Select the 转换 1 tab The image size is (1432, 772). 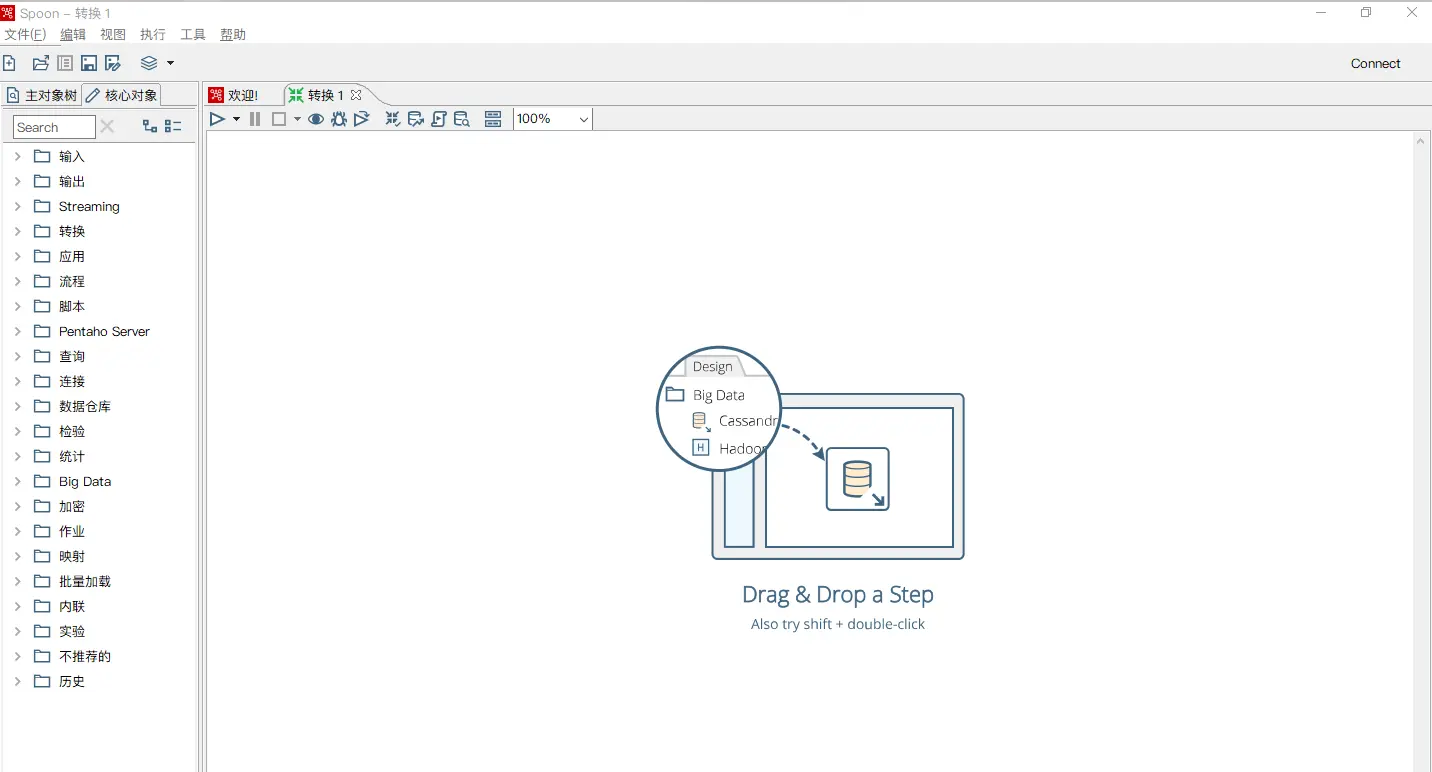pyautogui.click(x=324, y=95)
